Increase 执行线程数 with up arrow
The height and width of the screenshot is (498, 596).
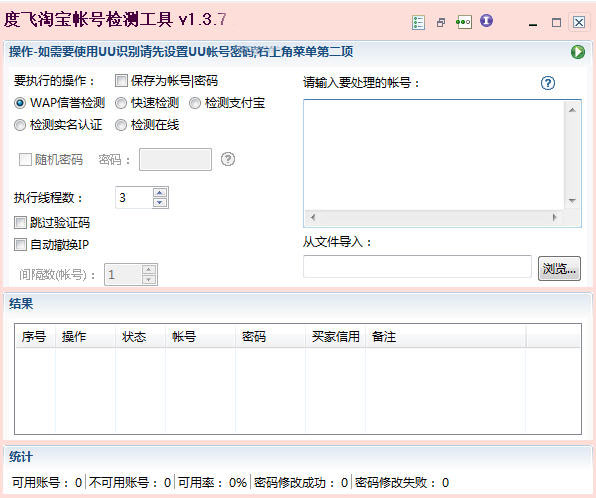click(160, 192)
